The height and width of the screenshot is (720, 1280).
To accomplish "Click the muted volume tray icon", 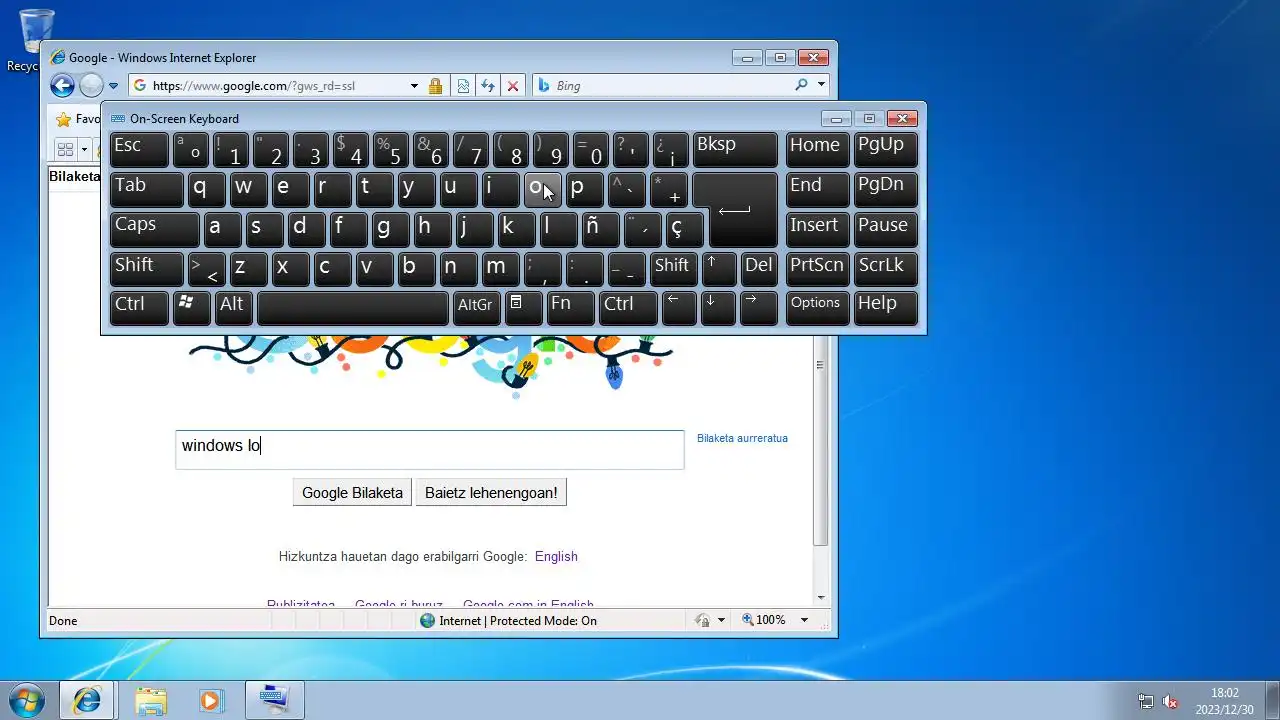I will pos(1170,702).
